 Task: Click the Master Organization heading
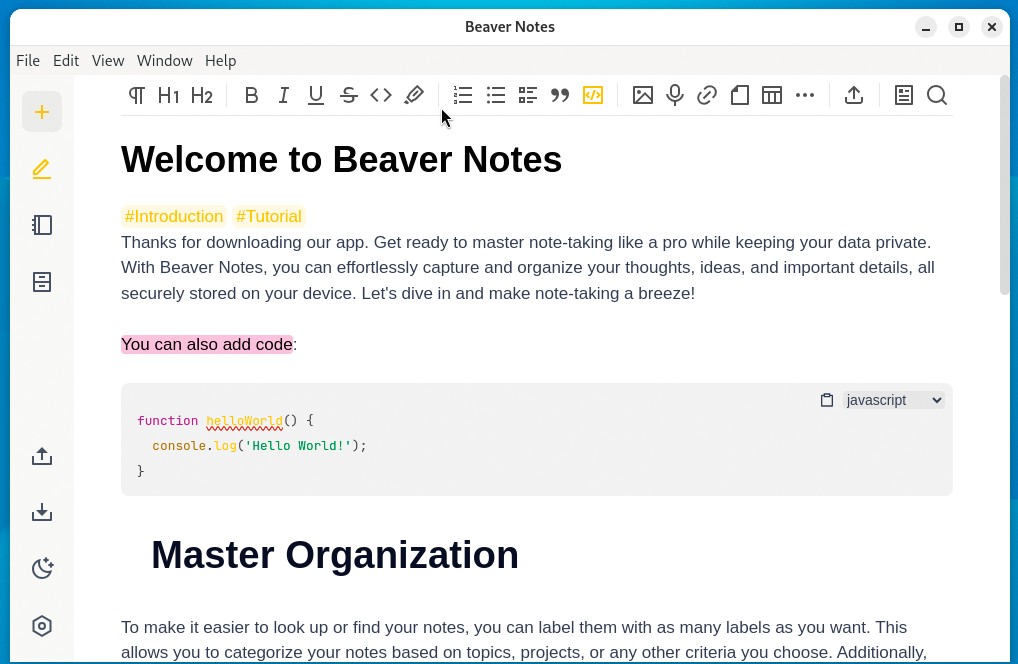pos(335,555)
